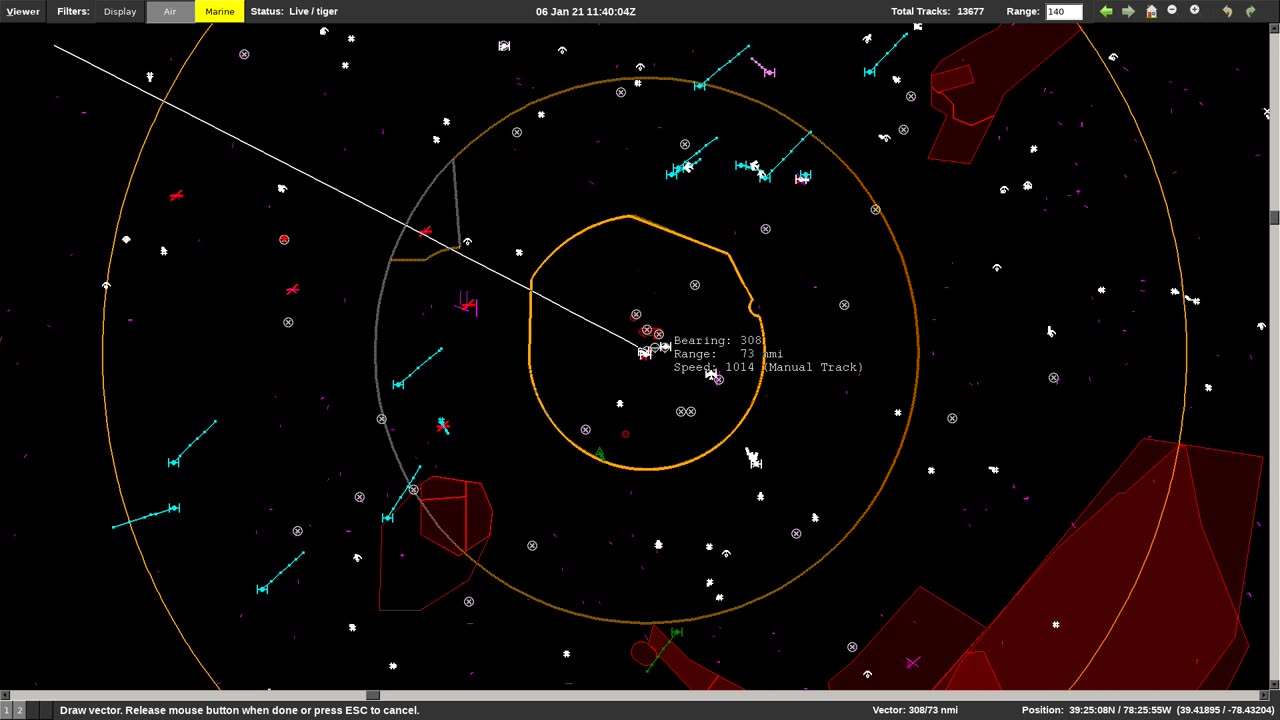Click the horizontal scrollbar thumb

pos(373,695)
